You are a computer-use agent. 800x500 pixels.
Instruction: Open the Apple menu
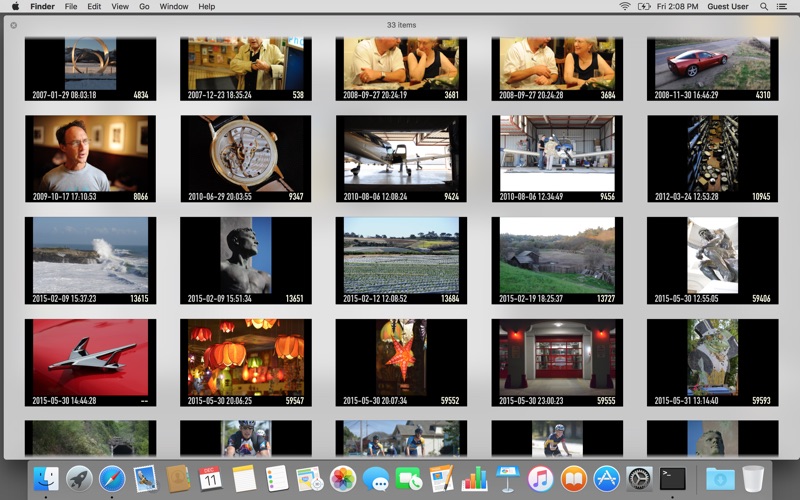[15, 7]
